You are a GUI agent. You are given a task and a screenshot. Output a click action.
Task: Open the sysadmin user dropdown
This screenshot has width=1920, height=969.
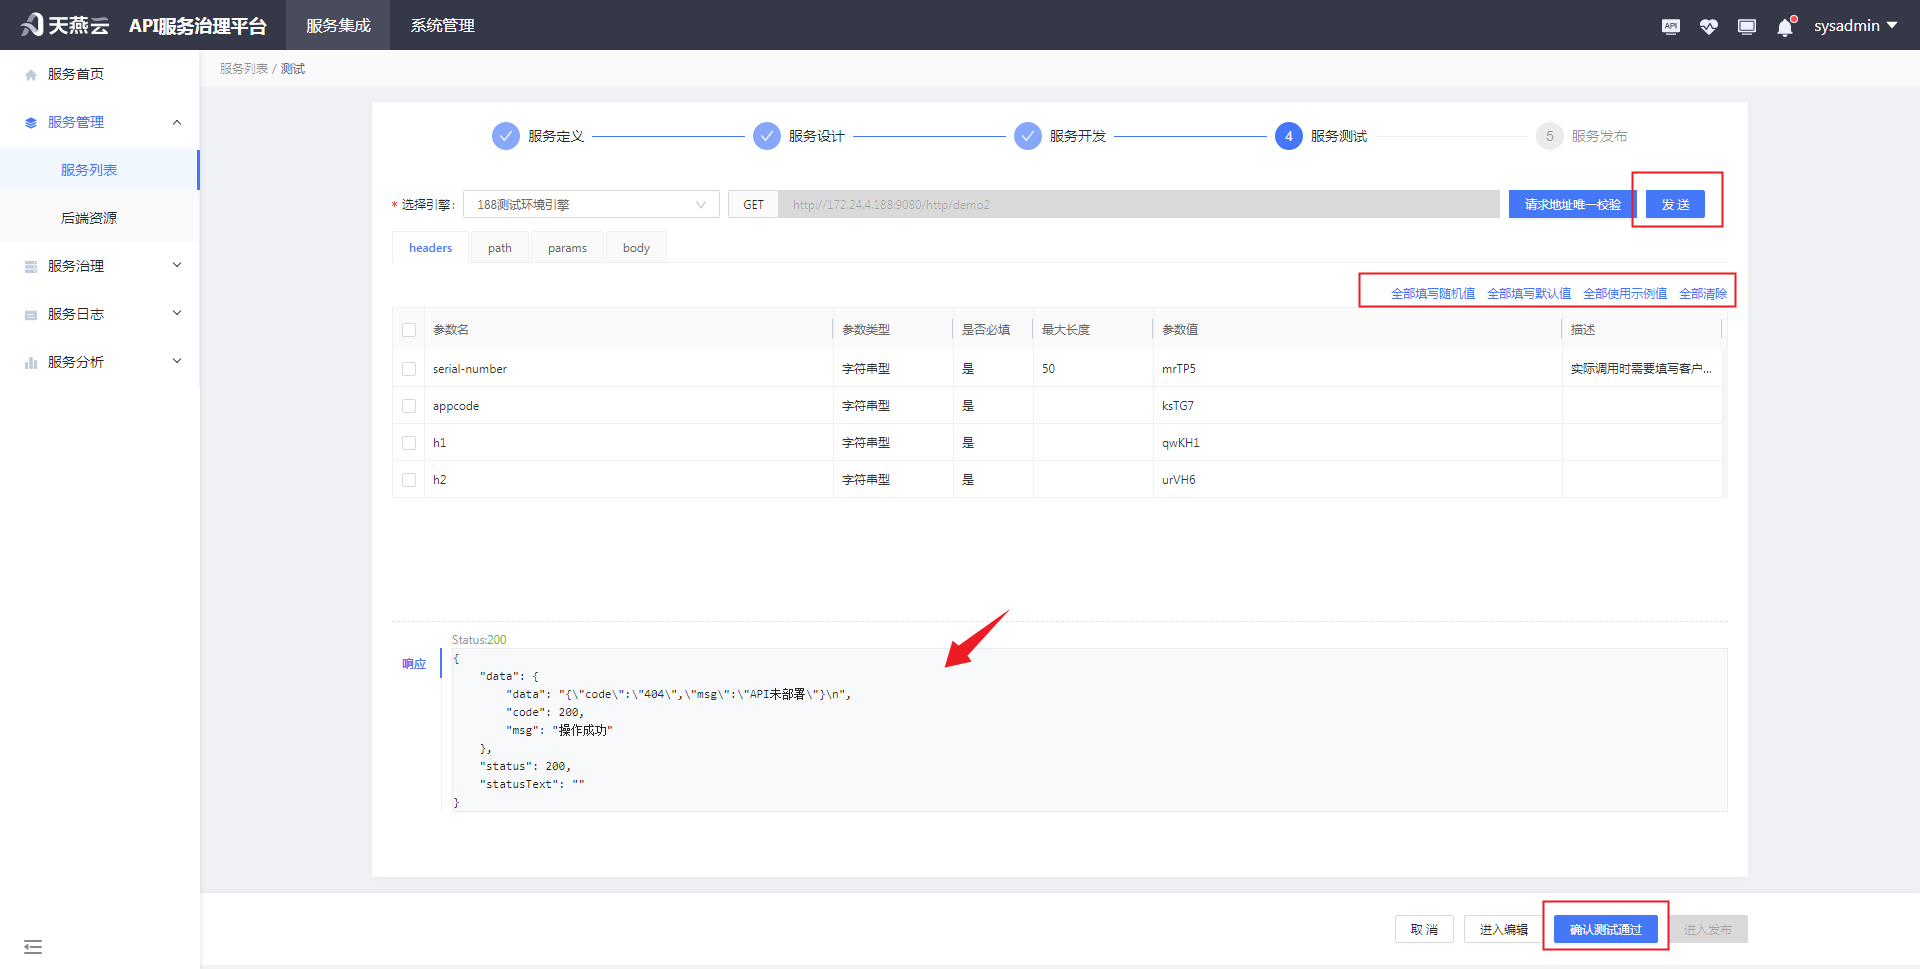pyautogui.click(x=1855, y=26)
